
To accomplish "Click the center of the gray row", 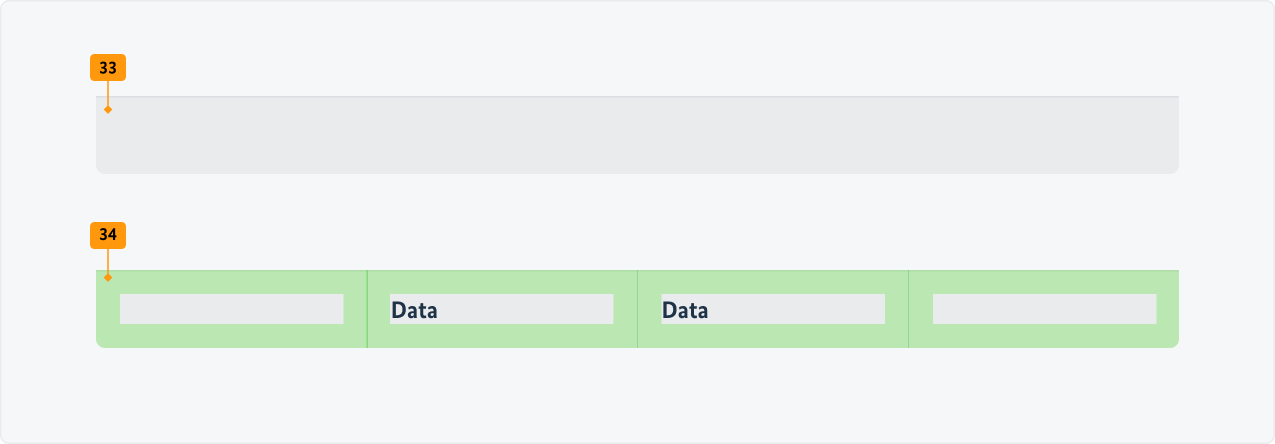I will tap(637, 135).
